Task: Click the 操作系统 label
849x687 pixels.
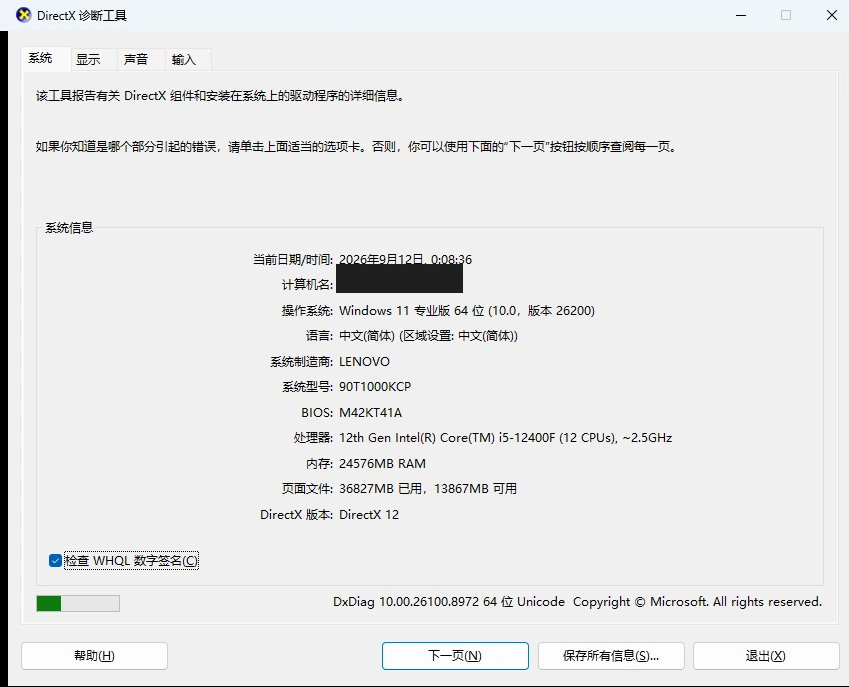Action: coord(307,311)
